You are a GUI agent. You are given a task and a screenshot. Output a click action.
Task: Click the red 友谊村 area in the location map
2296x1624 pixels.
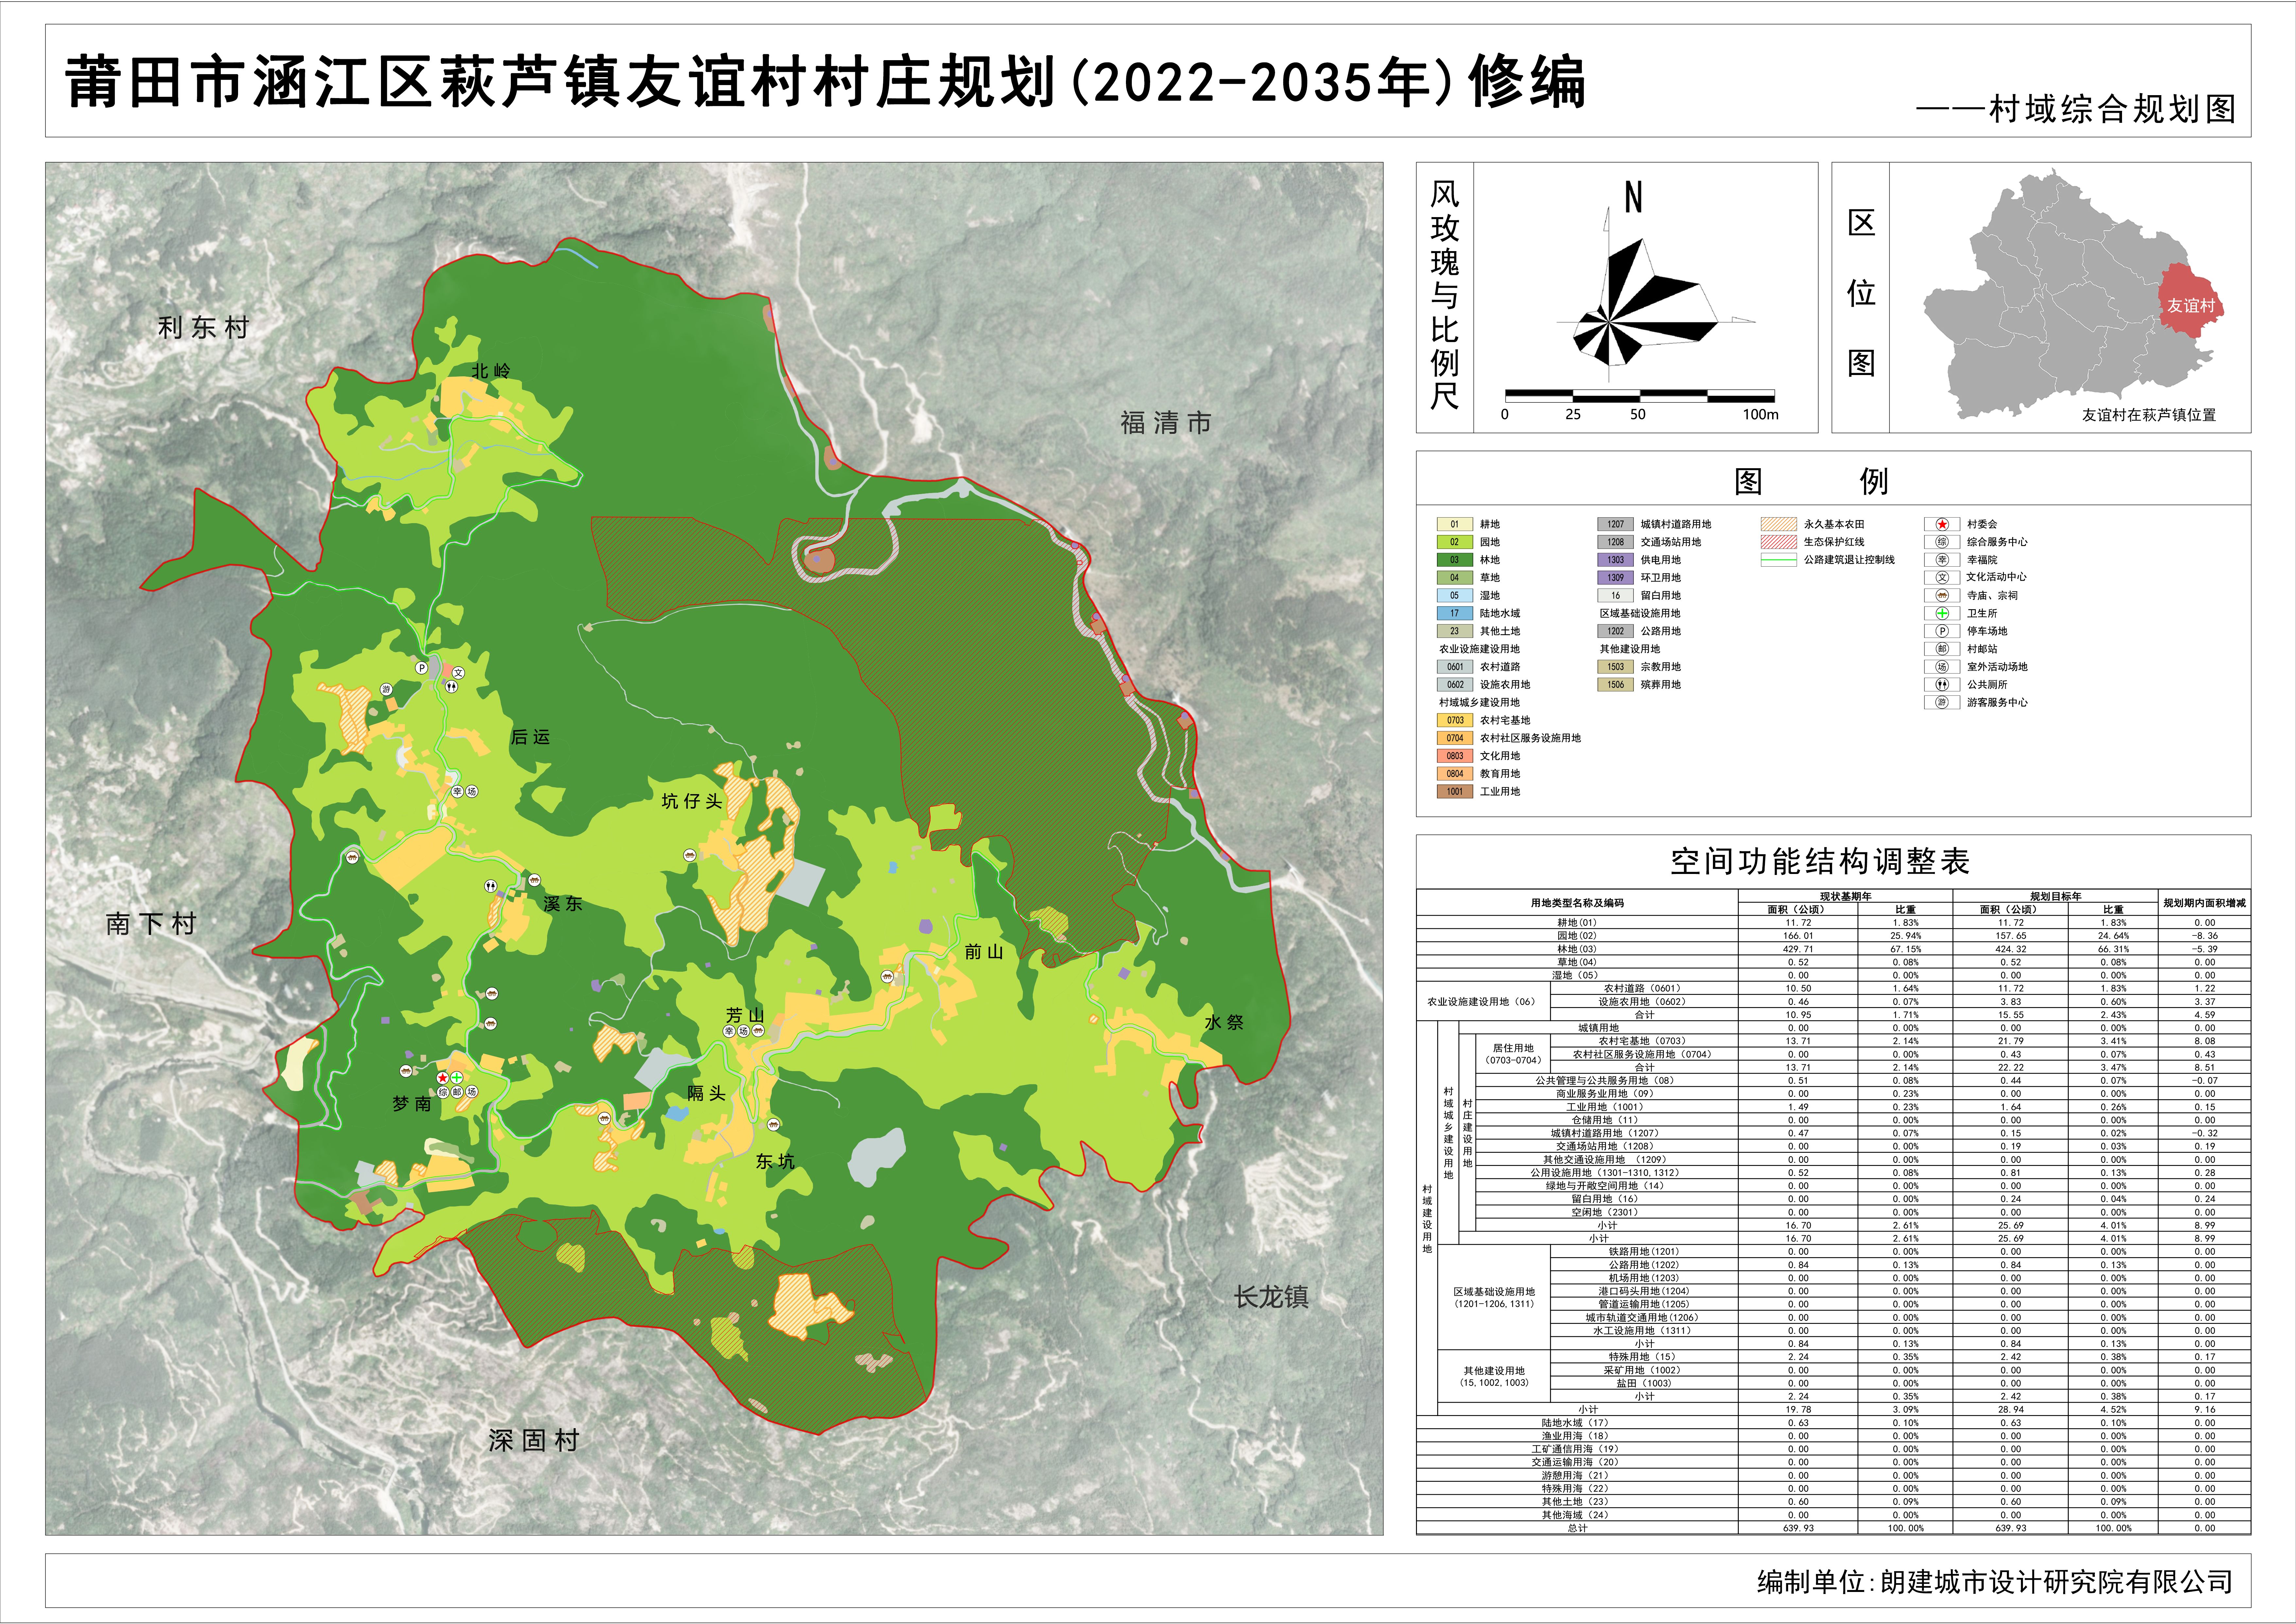coord(2190,300)
